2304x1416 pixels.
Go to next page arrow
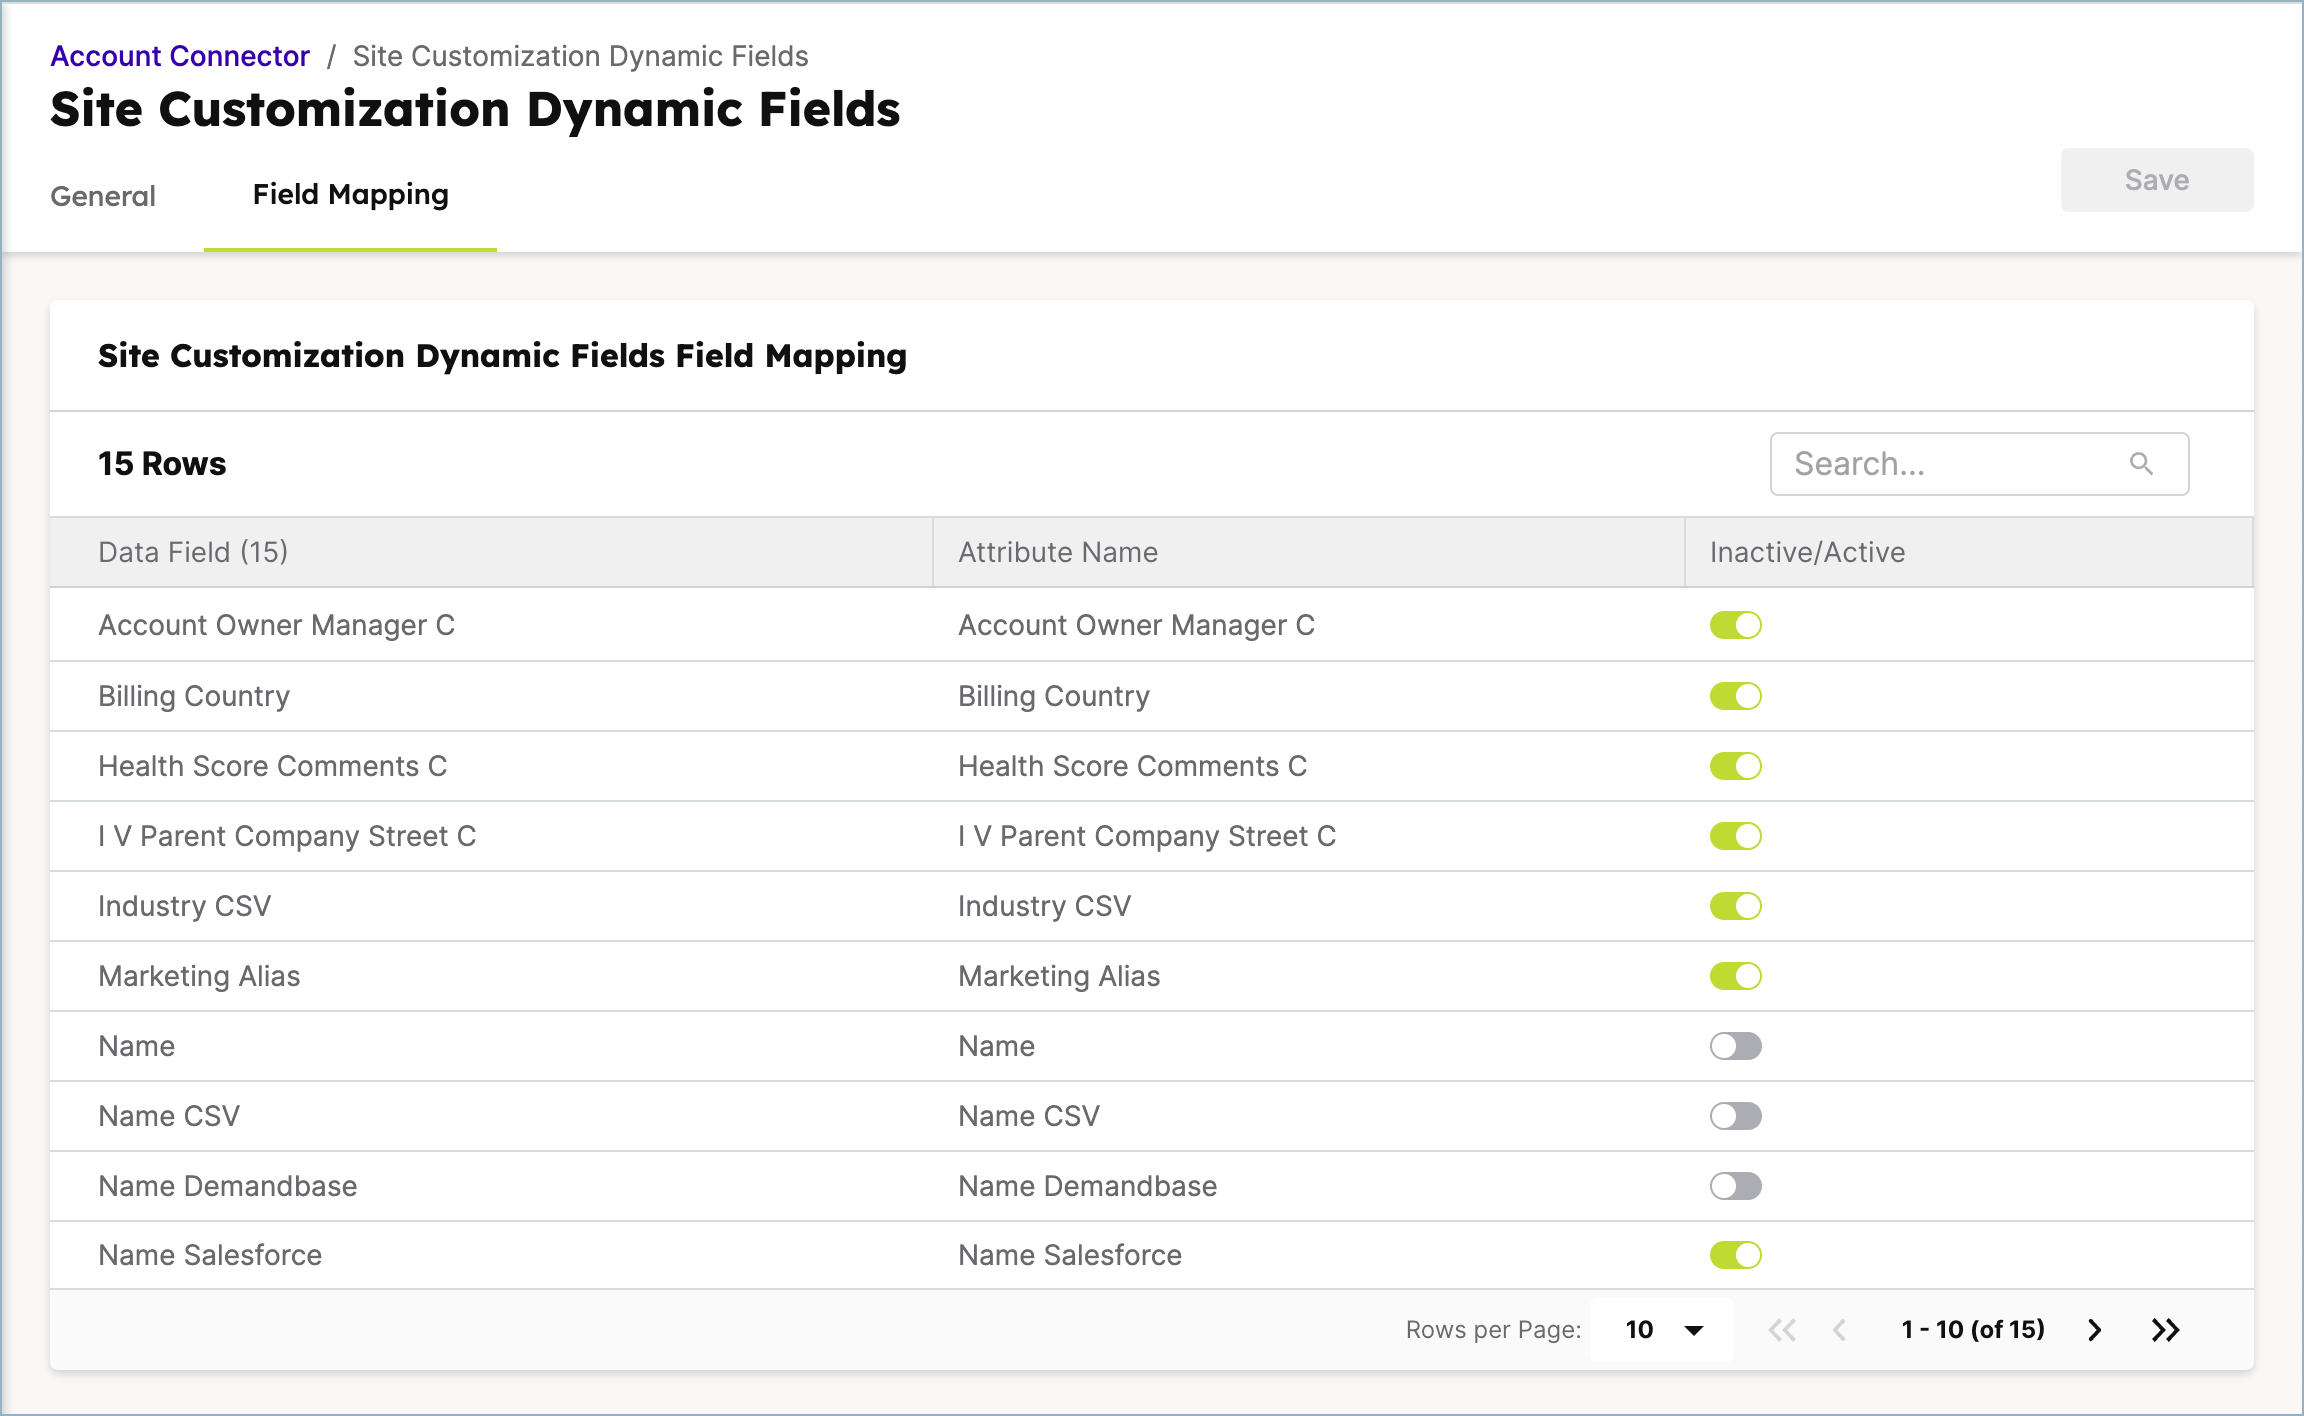[2094, 1329]
